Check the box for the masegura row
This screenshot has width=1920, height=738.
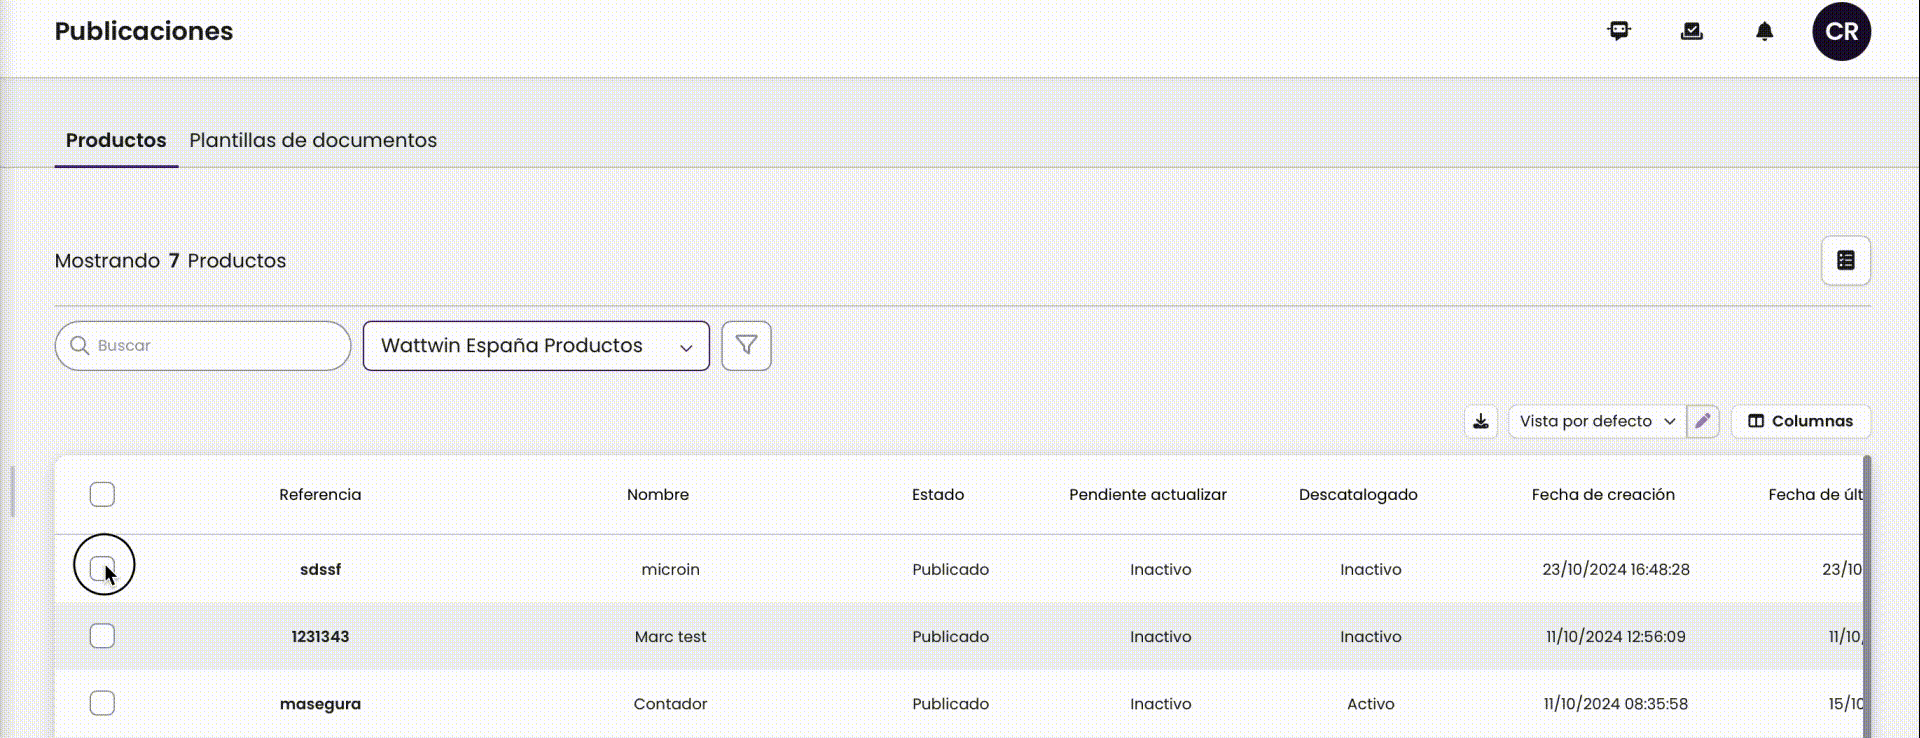(x=102, y=703)
